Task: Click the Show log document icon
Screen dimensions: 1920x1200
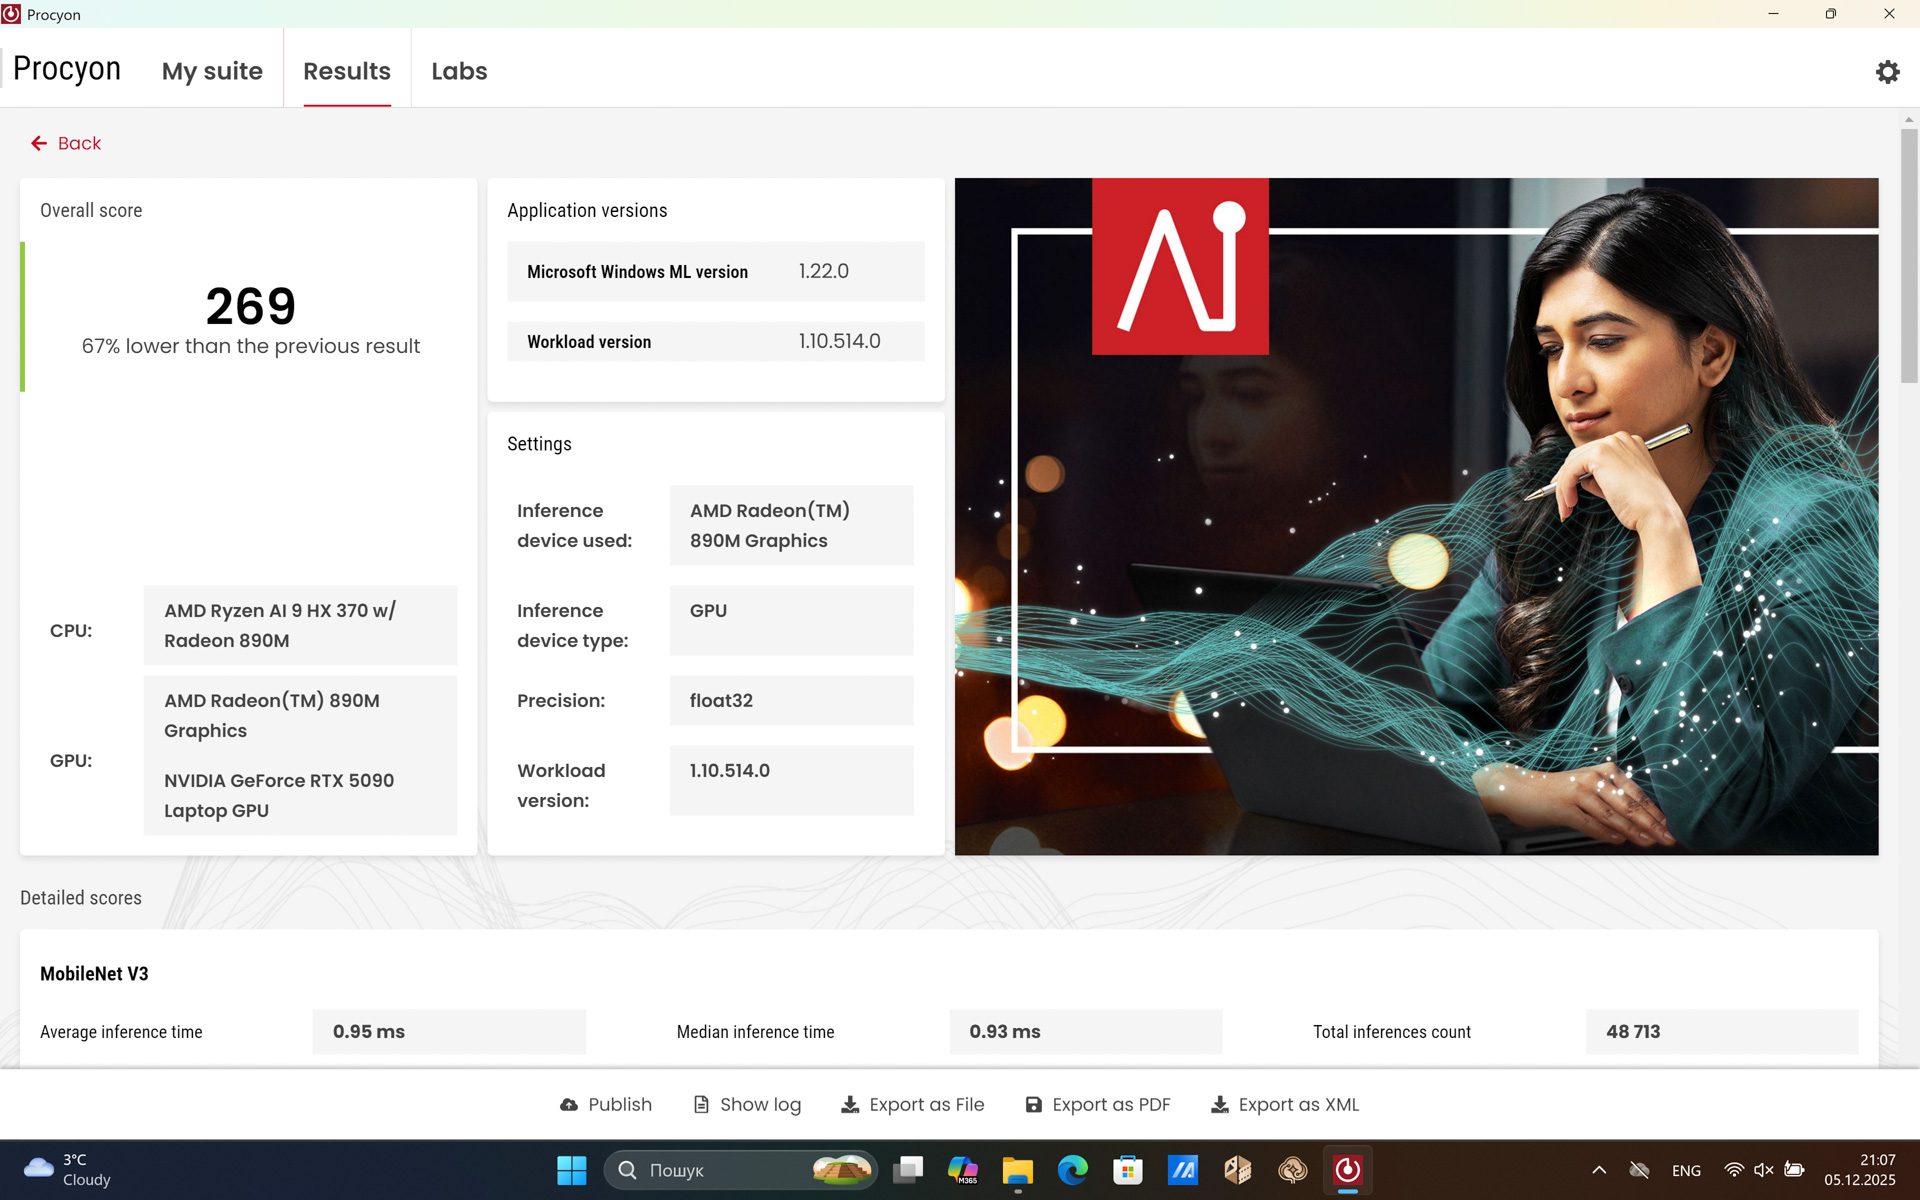Action: (701, 1105)
